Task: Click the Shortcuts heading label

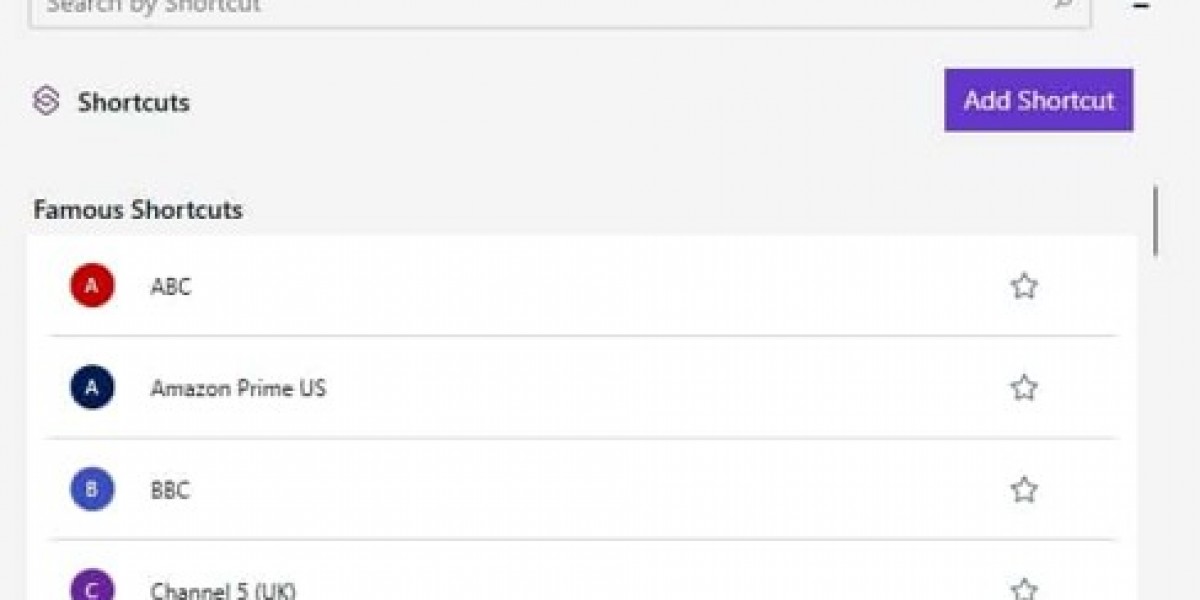Action: click(x=134, y=102)
